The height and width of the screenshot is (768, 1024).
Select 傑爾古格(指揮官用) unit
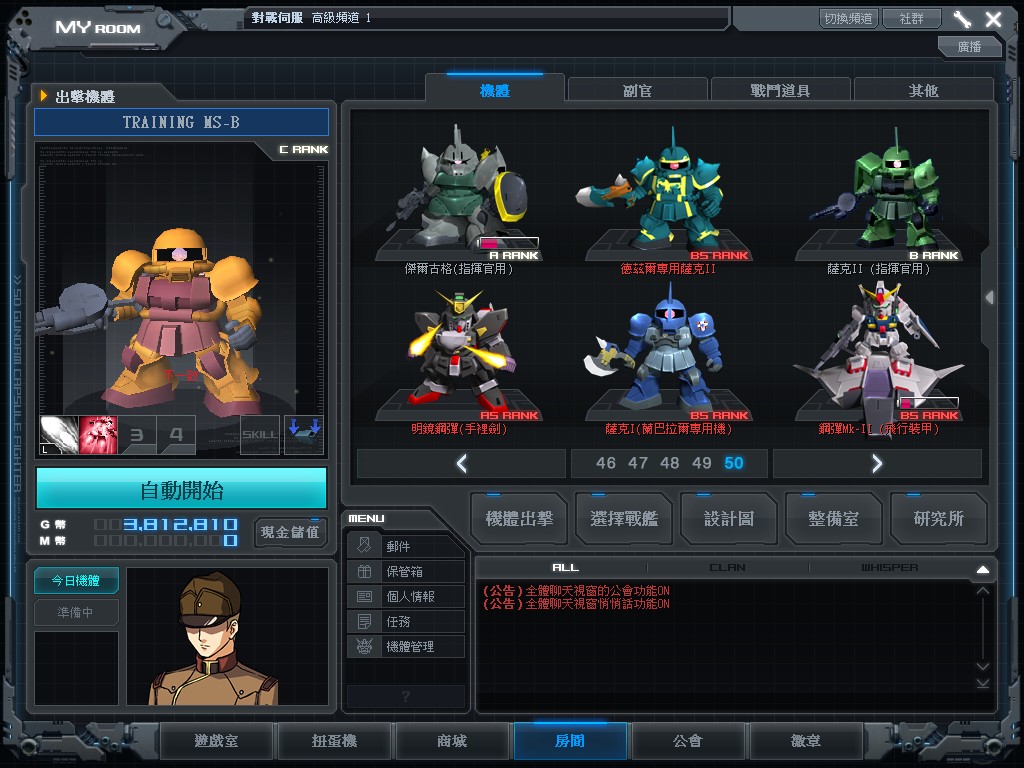tap(458, 197)
